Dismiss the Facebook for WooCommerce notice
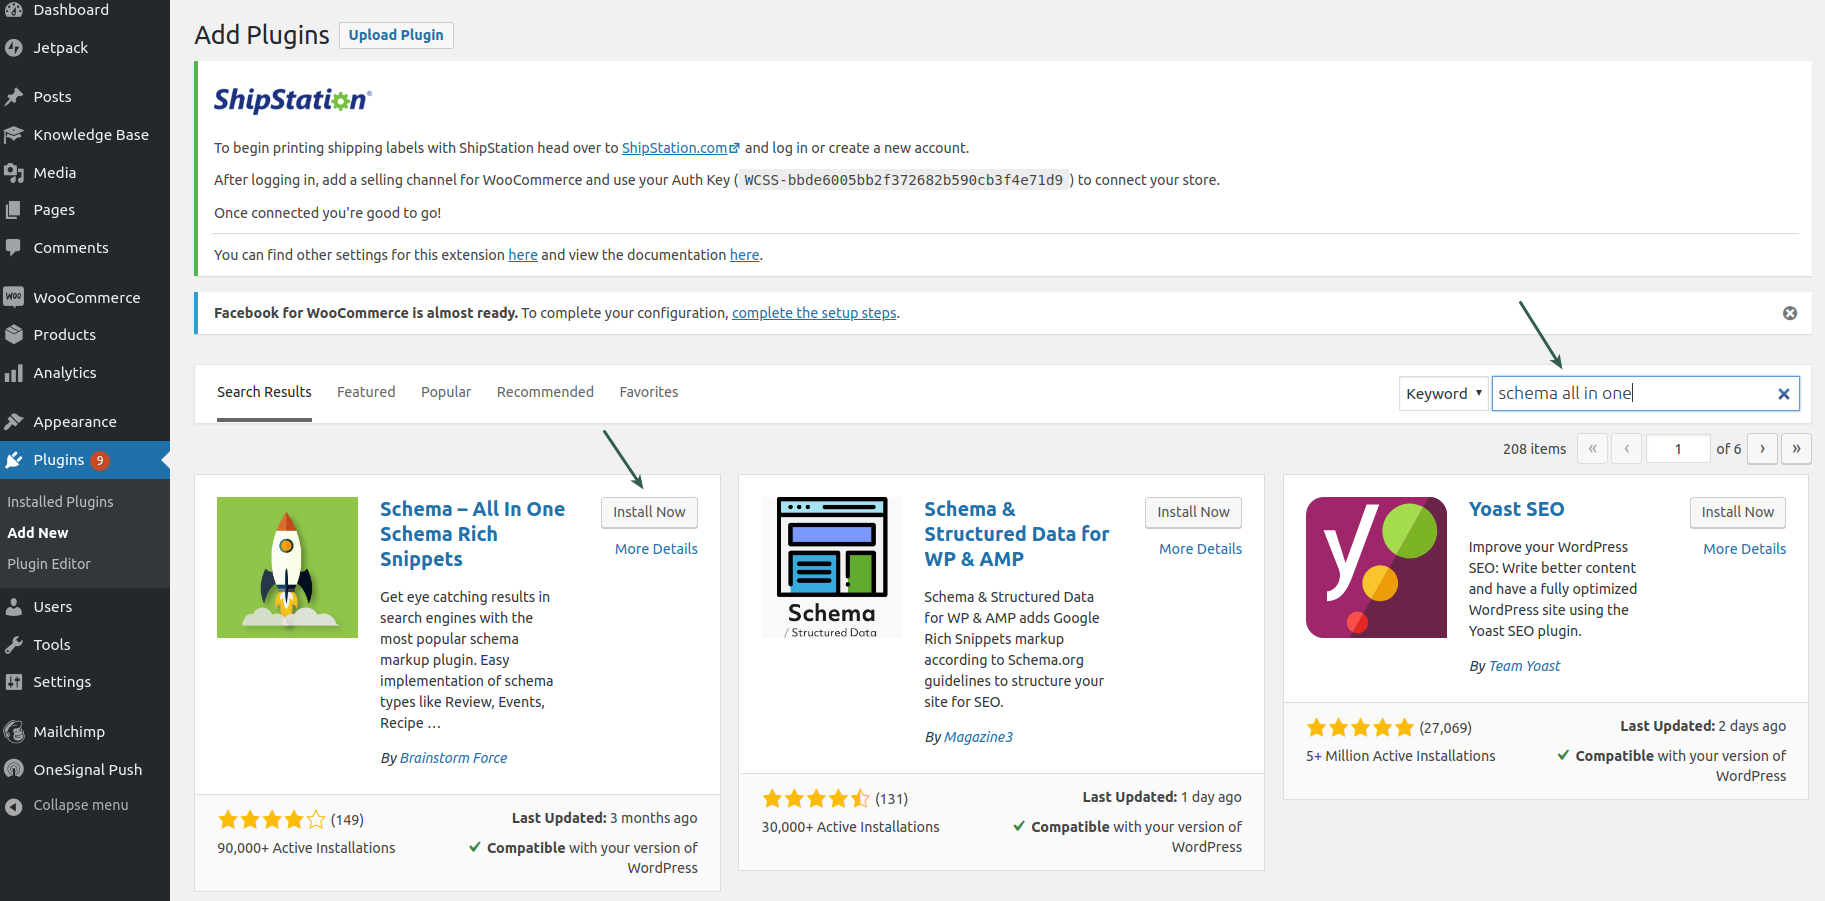The image size is (1825, 901). [x=1790, y=313]
